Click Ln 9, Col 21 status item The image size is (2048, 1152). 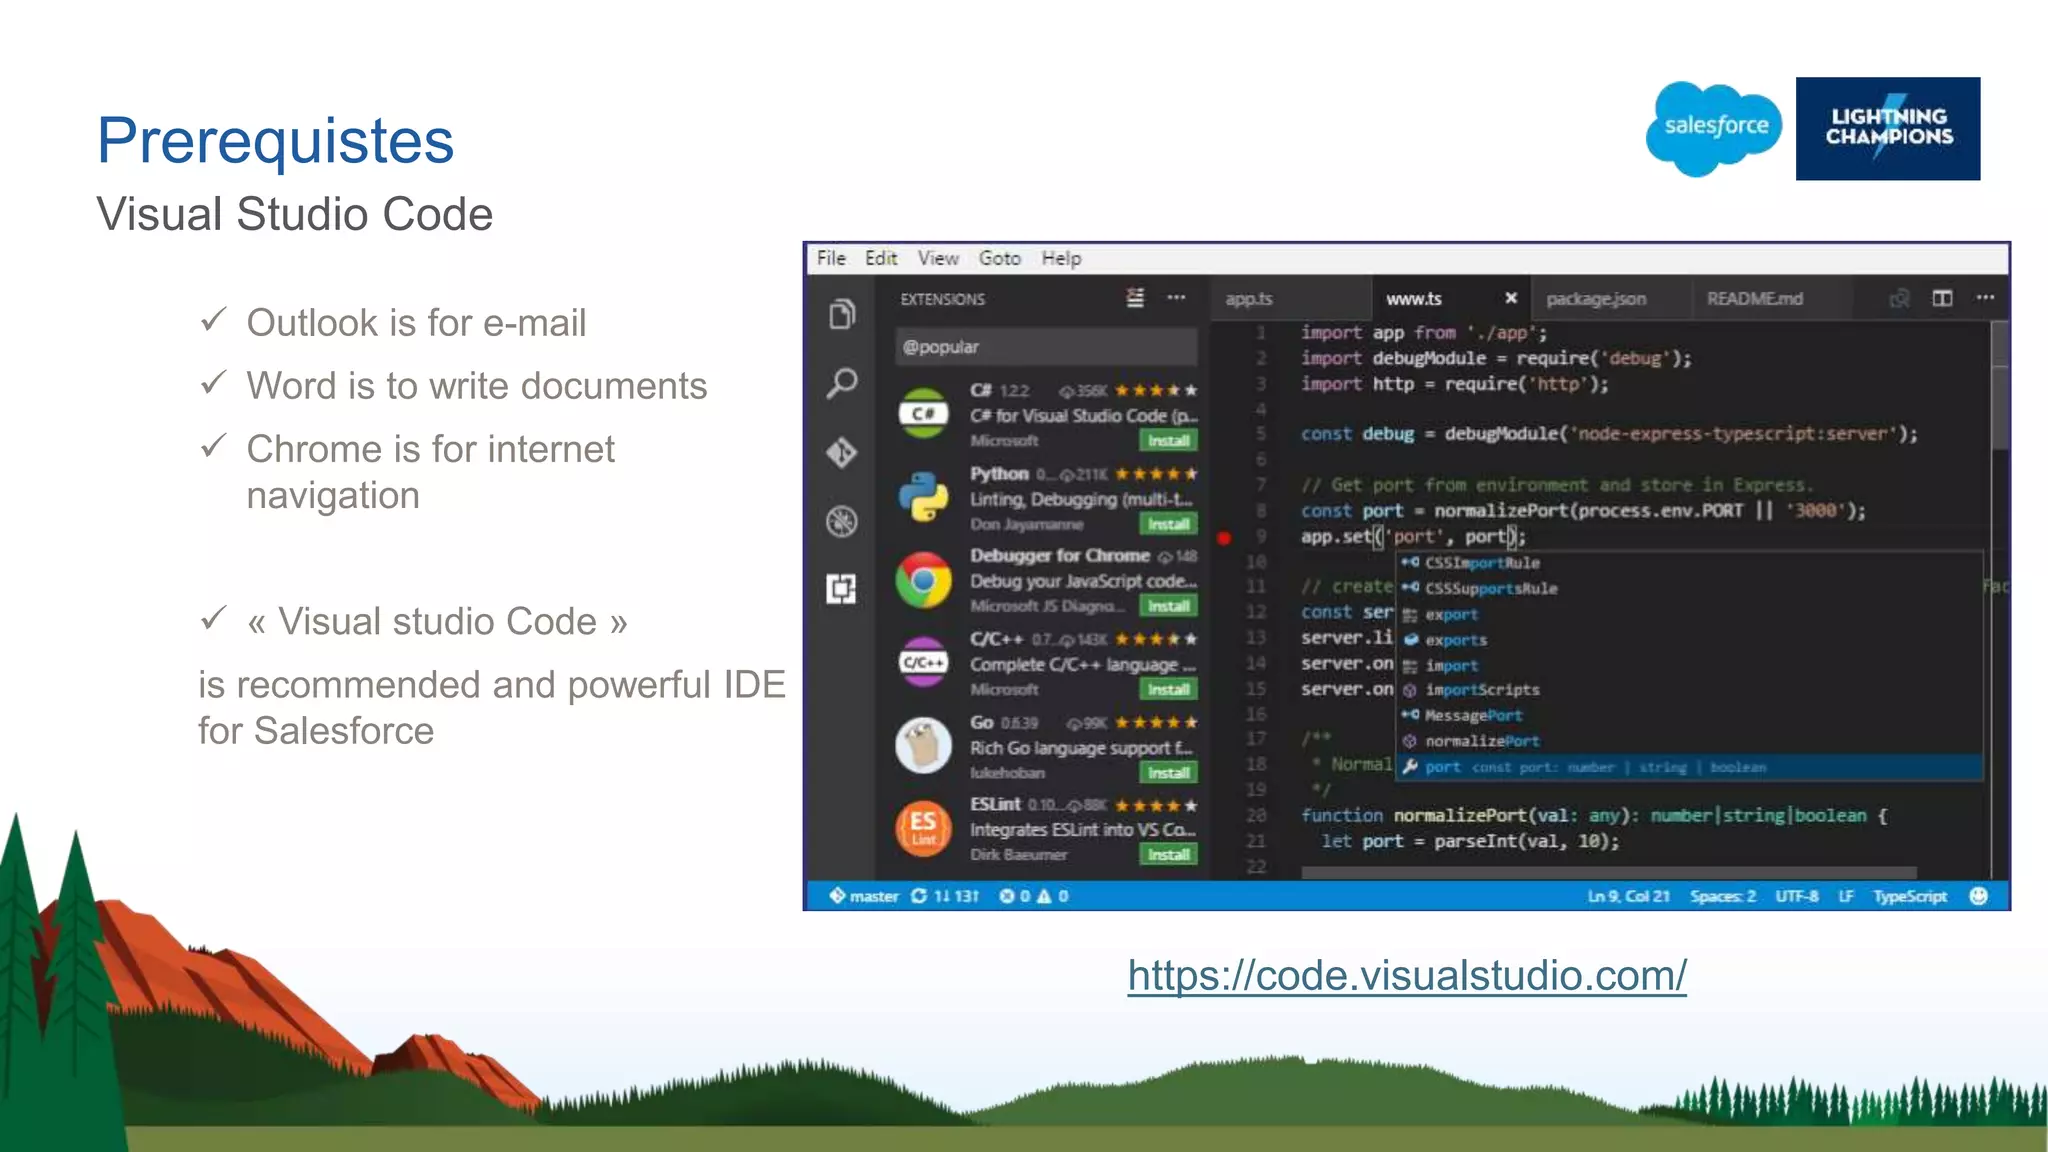click(x=1629, y=896)
